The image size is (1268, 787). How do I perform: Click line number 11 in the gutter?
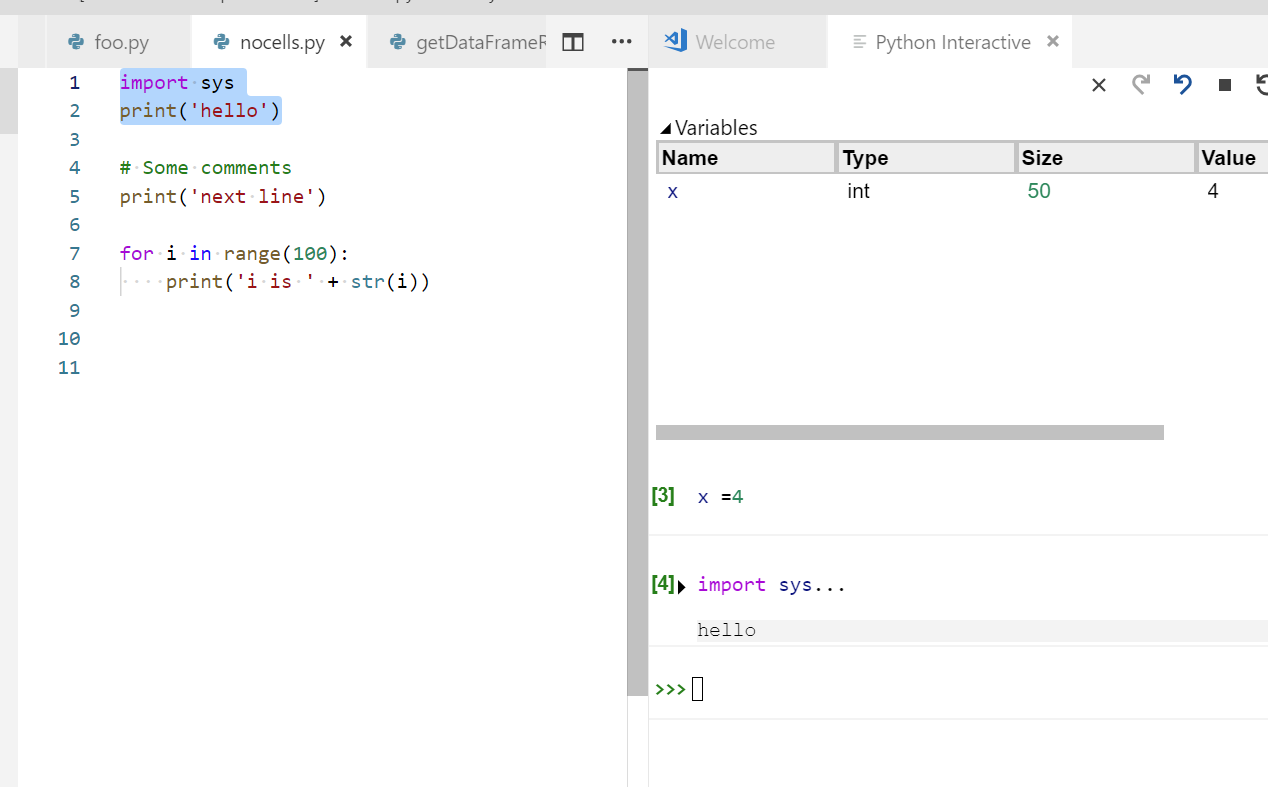(69, 368)
